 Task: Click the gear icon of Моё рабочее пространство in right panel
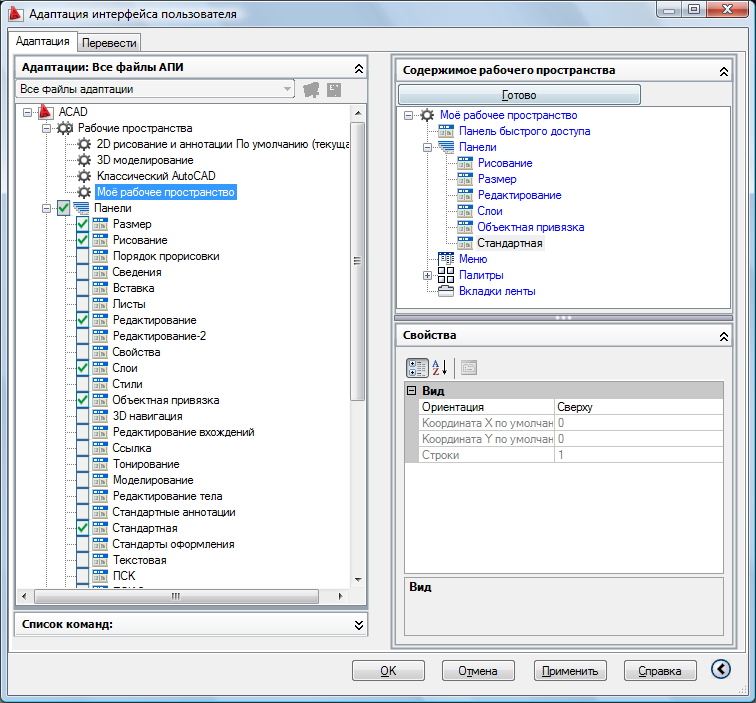pos(427,115)
